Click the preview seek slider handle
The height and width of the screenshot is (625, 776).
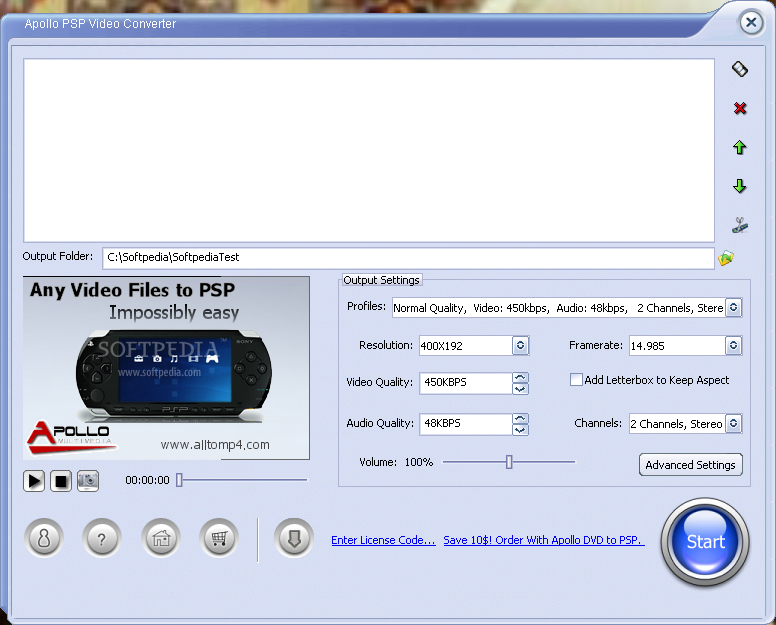[179, 480]
